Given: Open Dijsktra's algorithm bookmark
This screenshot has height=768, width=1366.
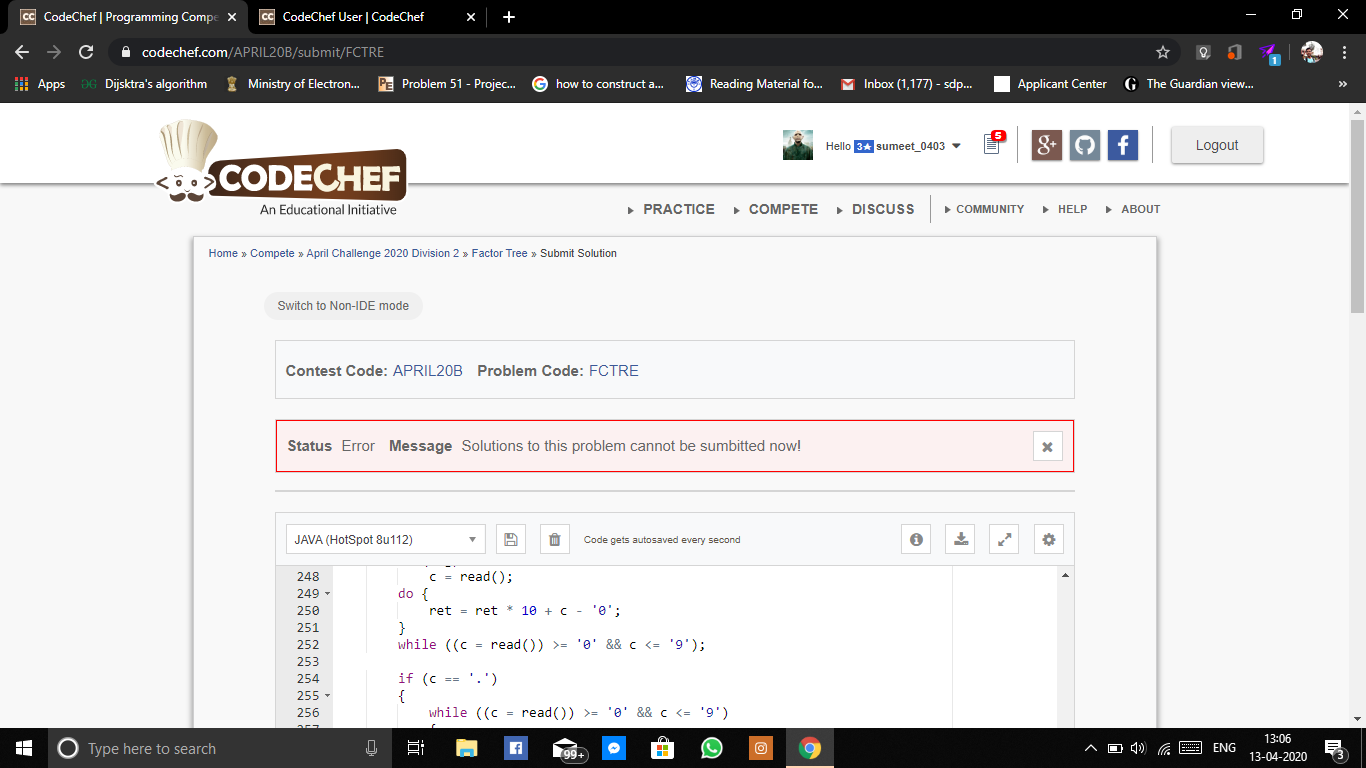Looking at the screenshot, I should [144, 84].
